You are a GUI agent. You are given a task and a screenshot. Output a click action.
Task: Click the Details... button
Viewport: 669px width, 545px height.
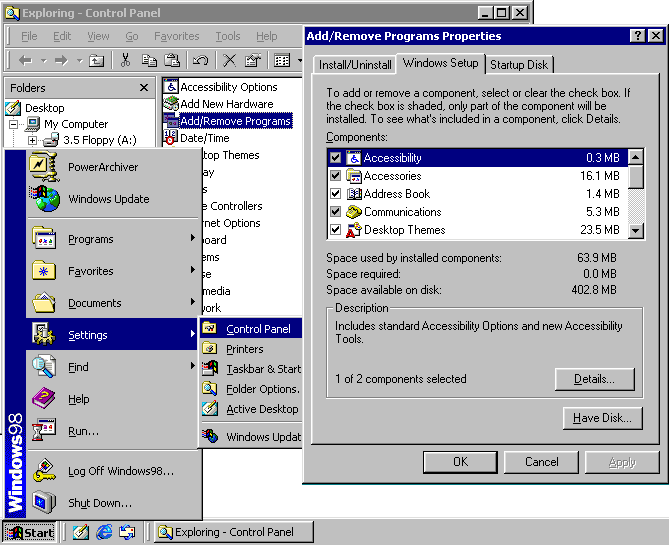(x=594, y=379)
